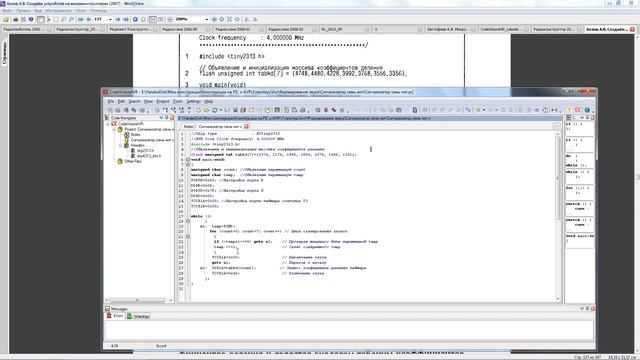Close the Code Navigator panel
Viewport: 640px width, 360px height.
[172, 118]
